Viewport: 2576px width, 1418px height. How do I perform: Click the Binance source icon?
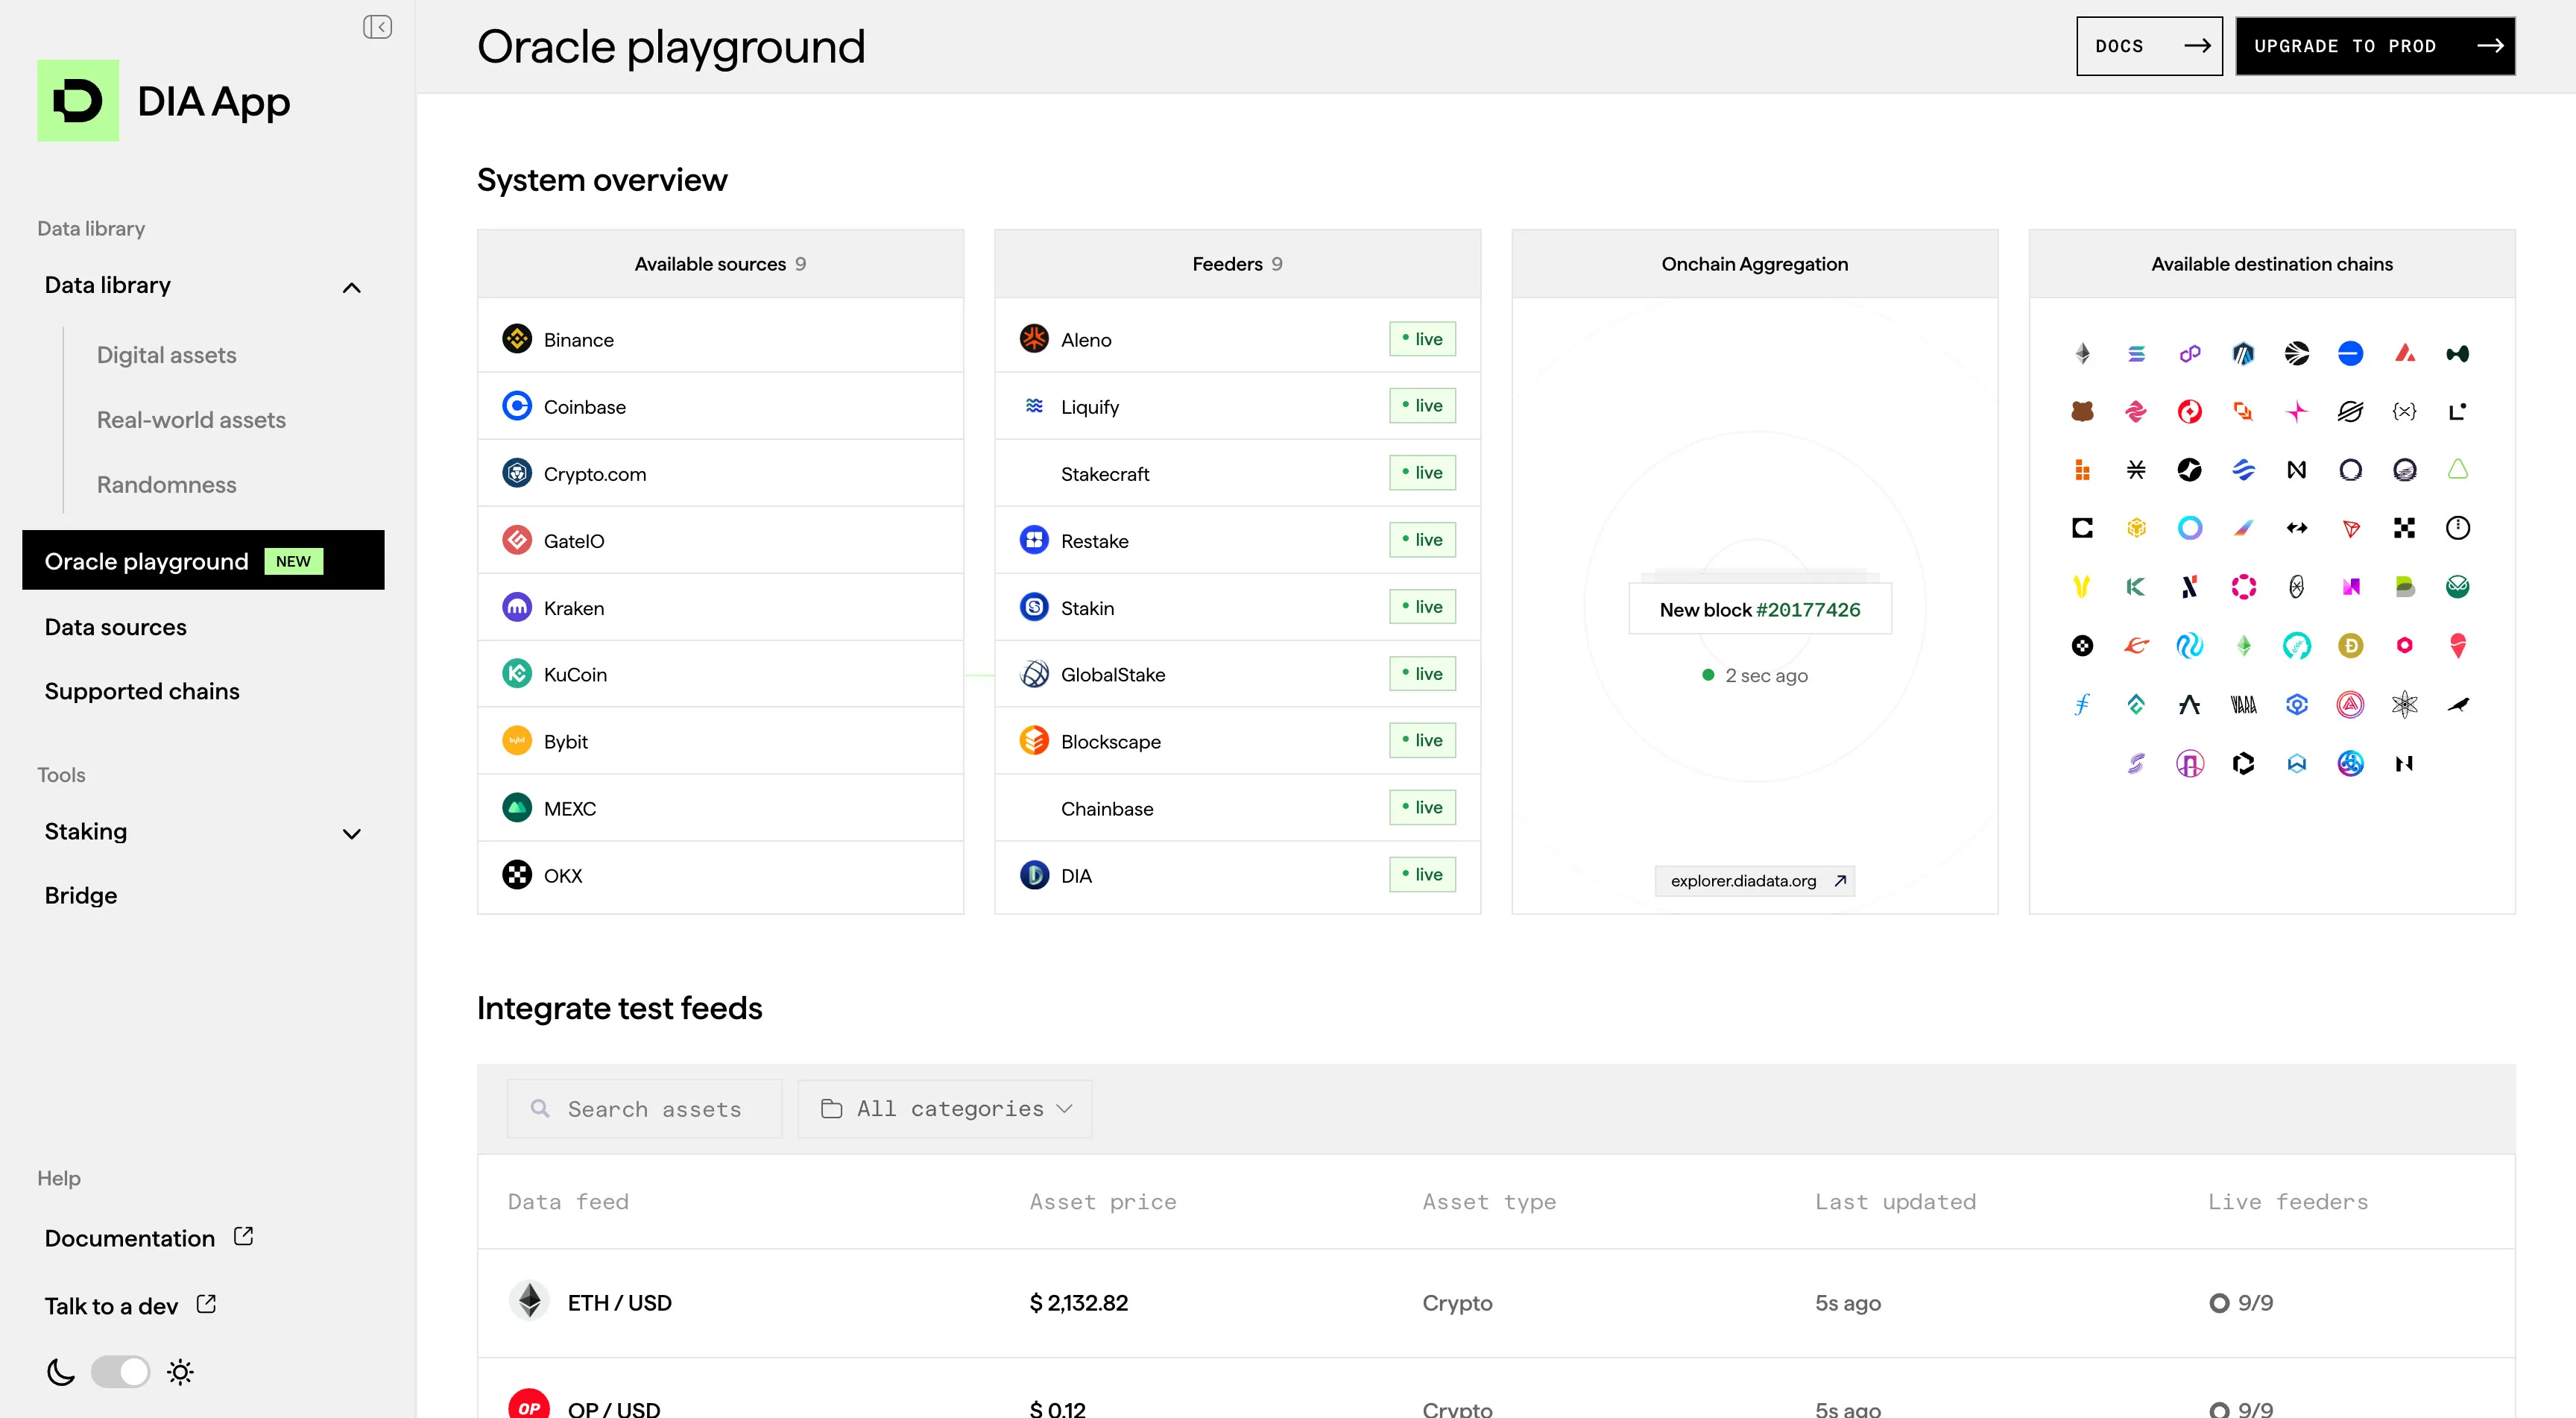point(517,339)
